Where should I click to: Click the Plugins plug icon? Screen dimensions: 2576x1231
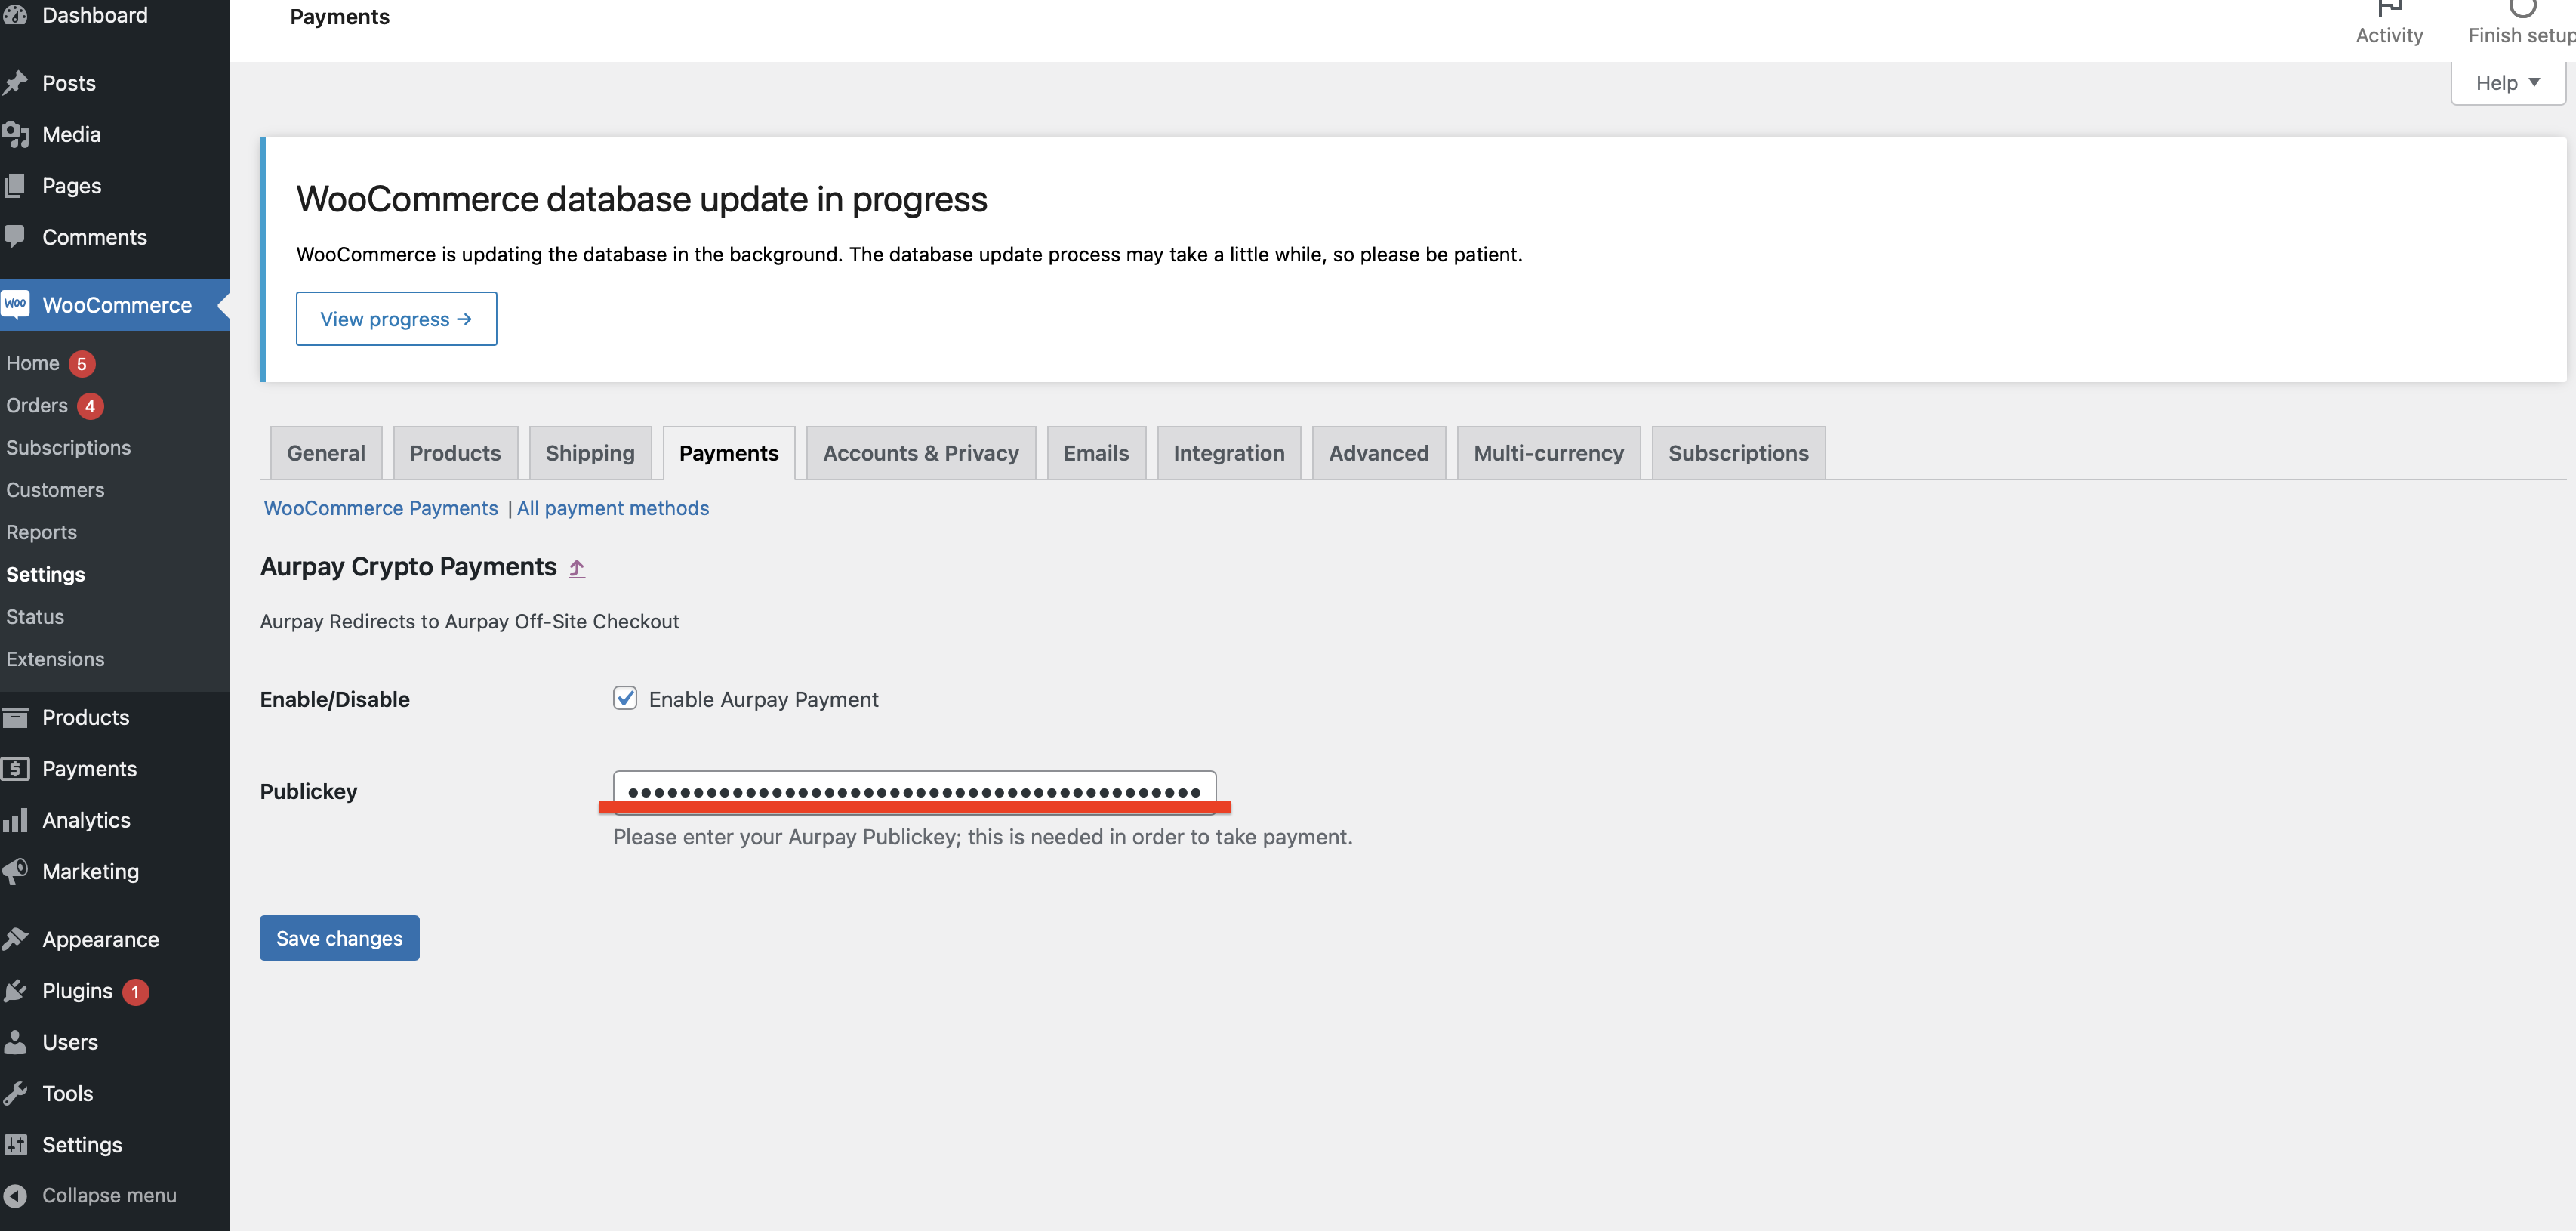coord(15,991)
